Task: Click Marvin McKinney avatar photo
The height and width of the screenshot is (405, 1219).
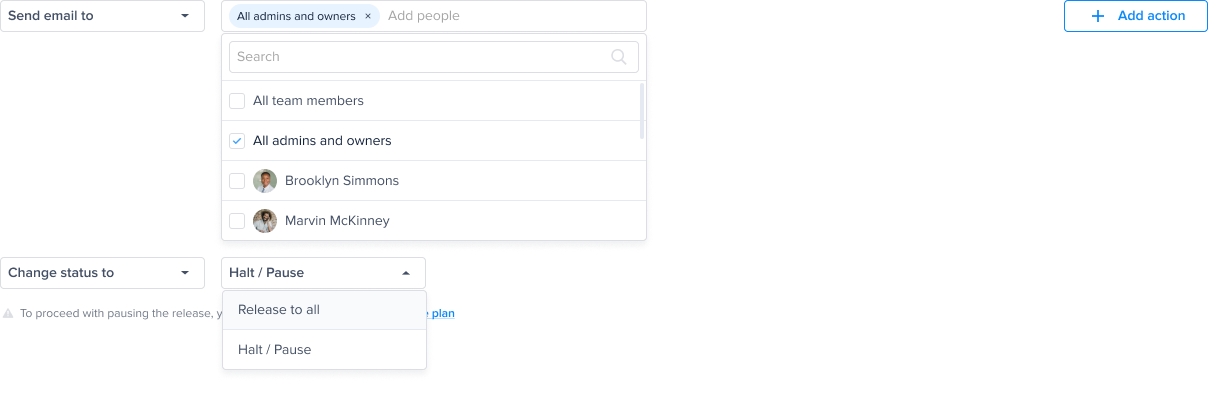Action: click(x=265, y=221)
